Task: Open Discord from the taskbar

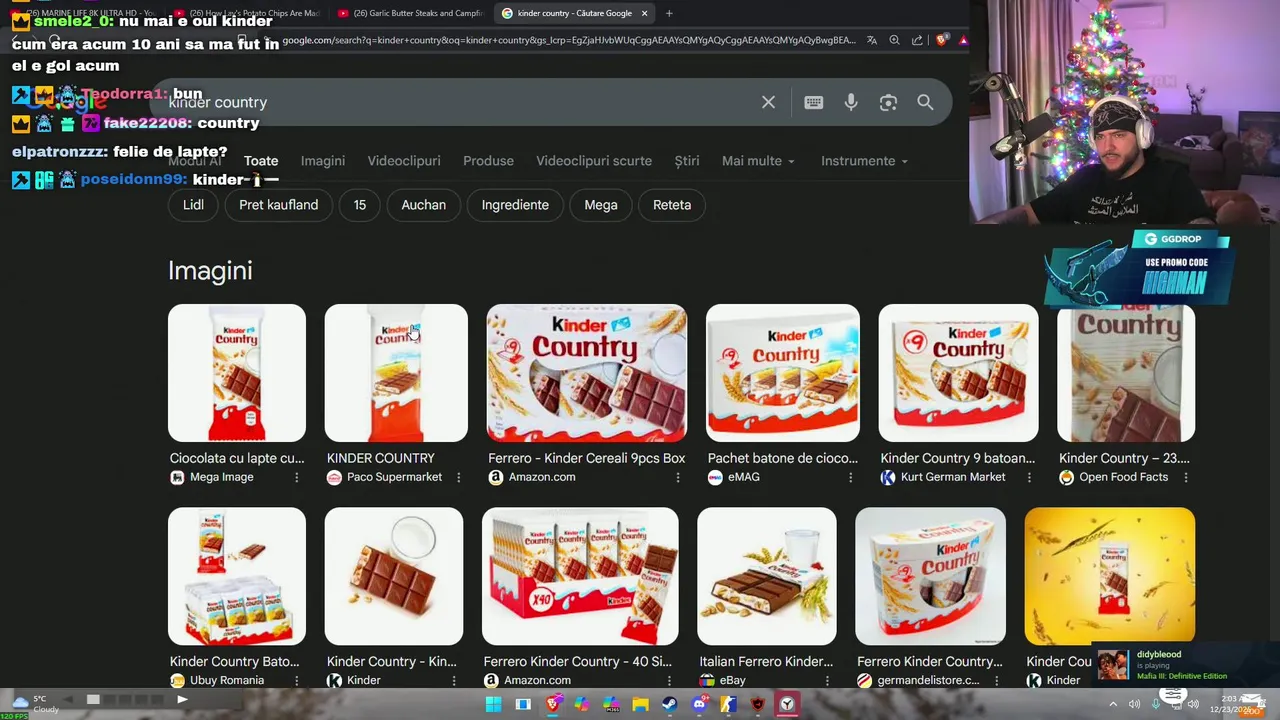Action: point(699,704)
